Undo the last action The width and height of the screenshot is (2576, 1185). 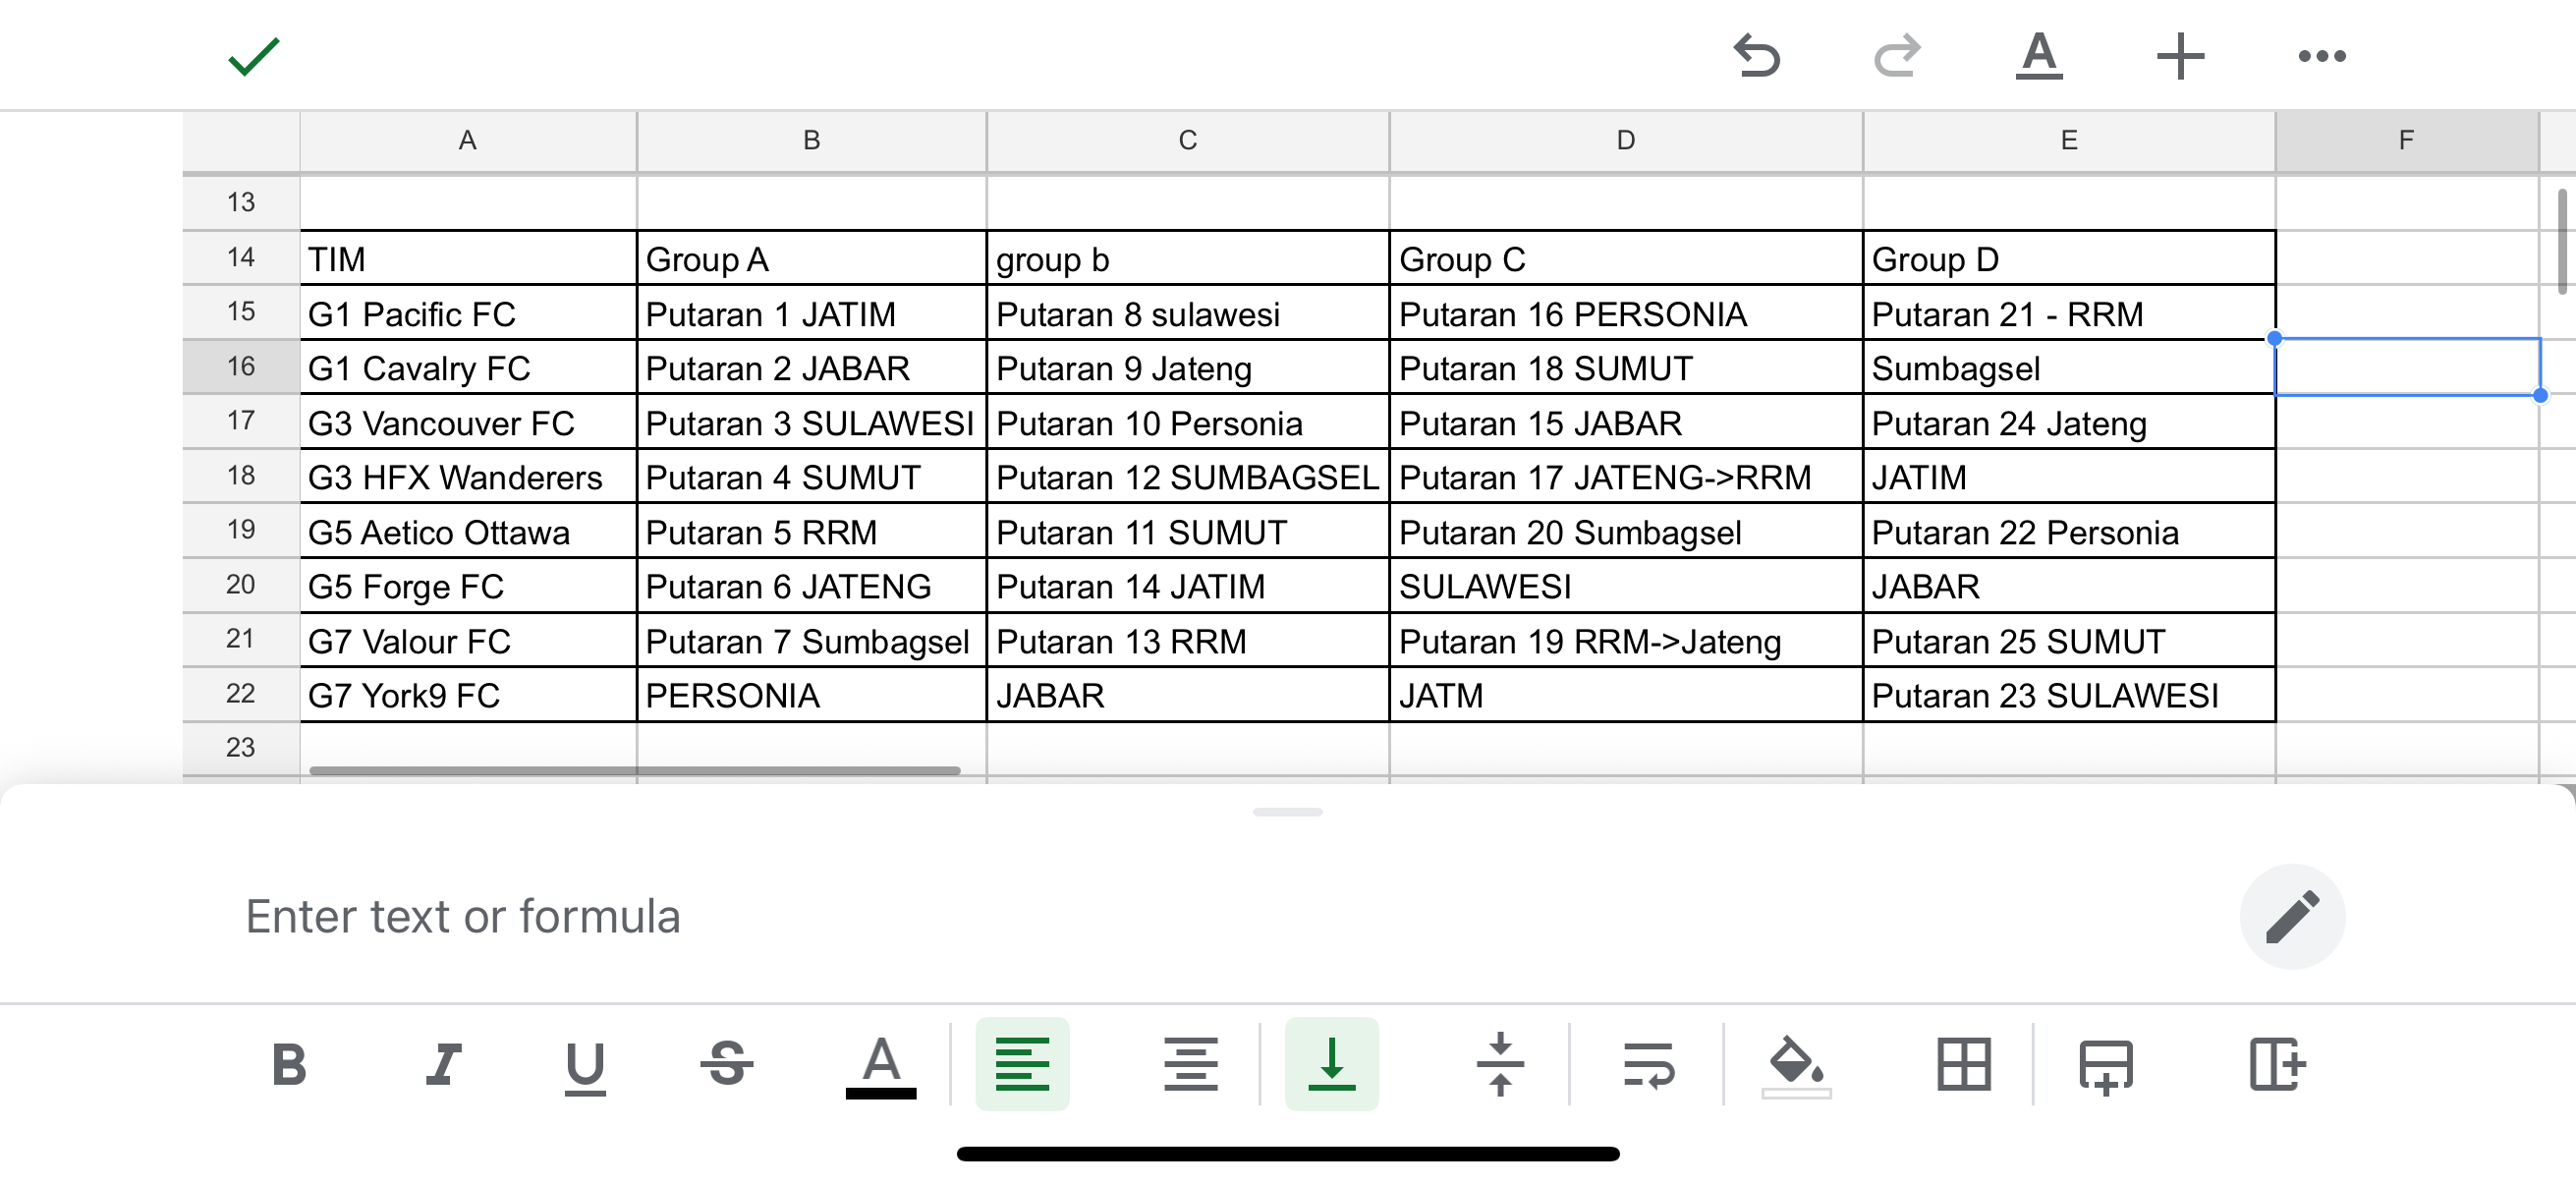[x=1757, y=56]
